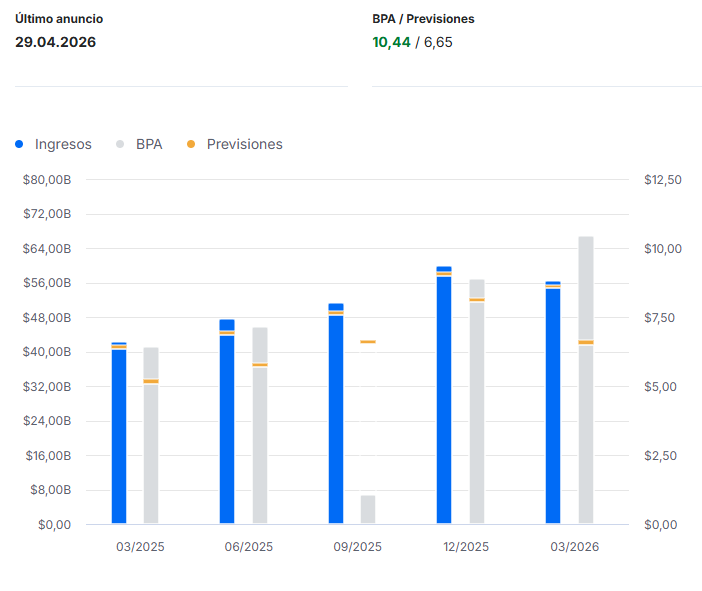Select the tall gray BPA bar for 03/2026
702x591 pixels.
pyautogui.click(x=586, y=380)
